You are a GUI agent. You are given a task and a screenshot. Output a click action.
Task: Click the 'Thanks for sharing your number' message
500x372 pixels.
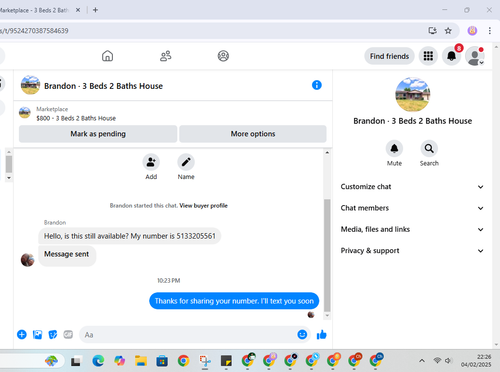pyautogui.click(x=234, y=301)
